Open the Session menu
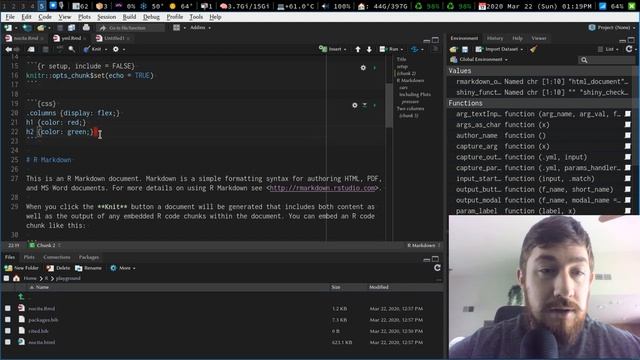Image resolution: width=640 pixels, height=360 pixels. [107, 17]
